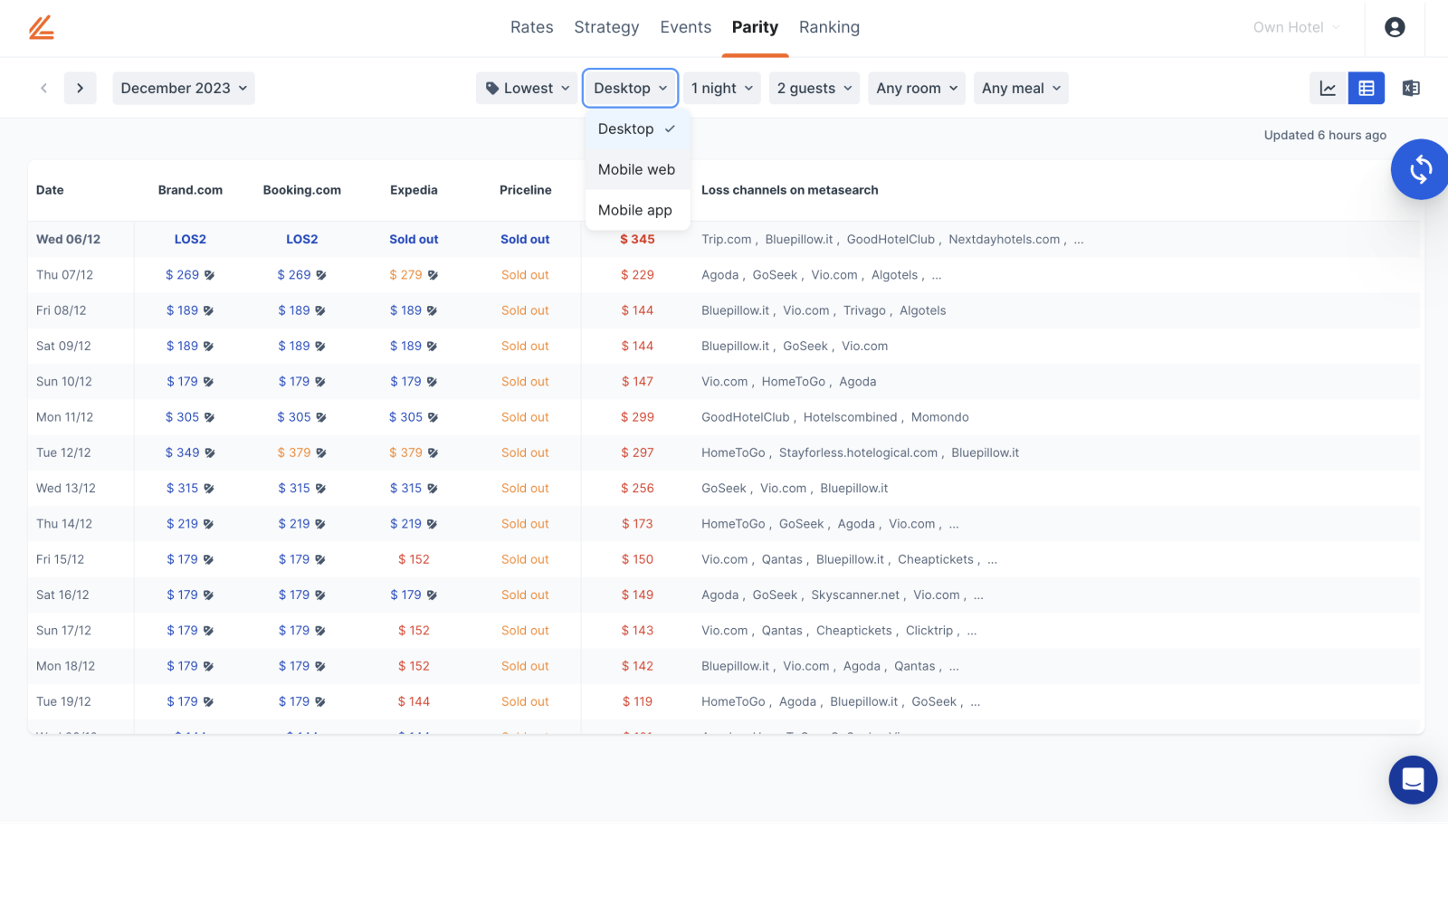The image size is (1448, 905).
Task: Click the Brand.com column header
Action: [x=190, y=190]
